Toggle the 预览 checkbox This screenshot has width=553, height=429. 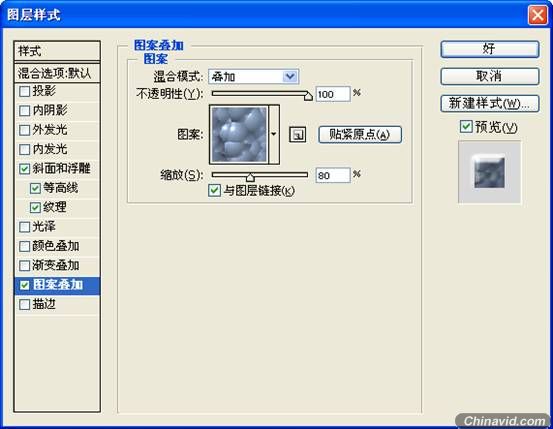coord(466,127)
